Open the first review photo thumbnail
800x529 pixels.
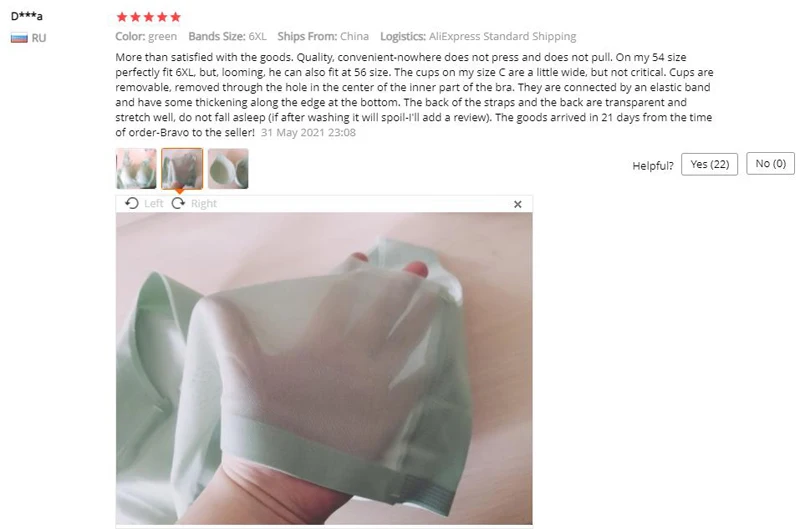136,168
